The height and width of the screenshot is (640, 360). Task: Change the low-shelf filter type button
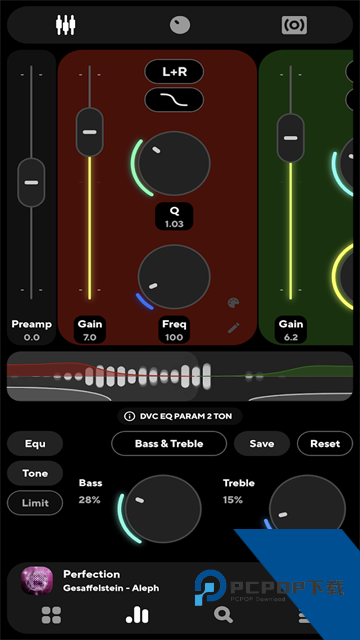(174, 100)
